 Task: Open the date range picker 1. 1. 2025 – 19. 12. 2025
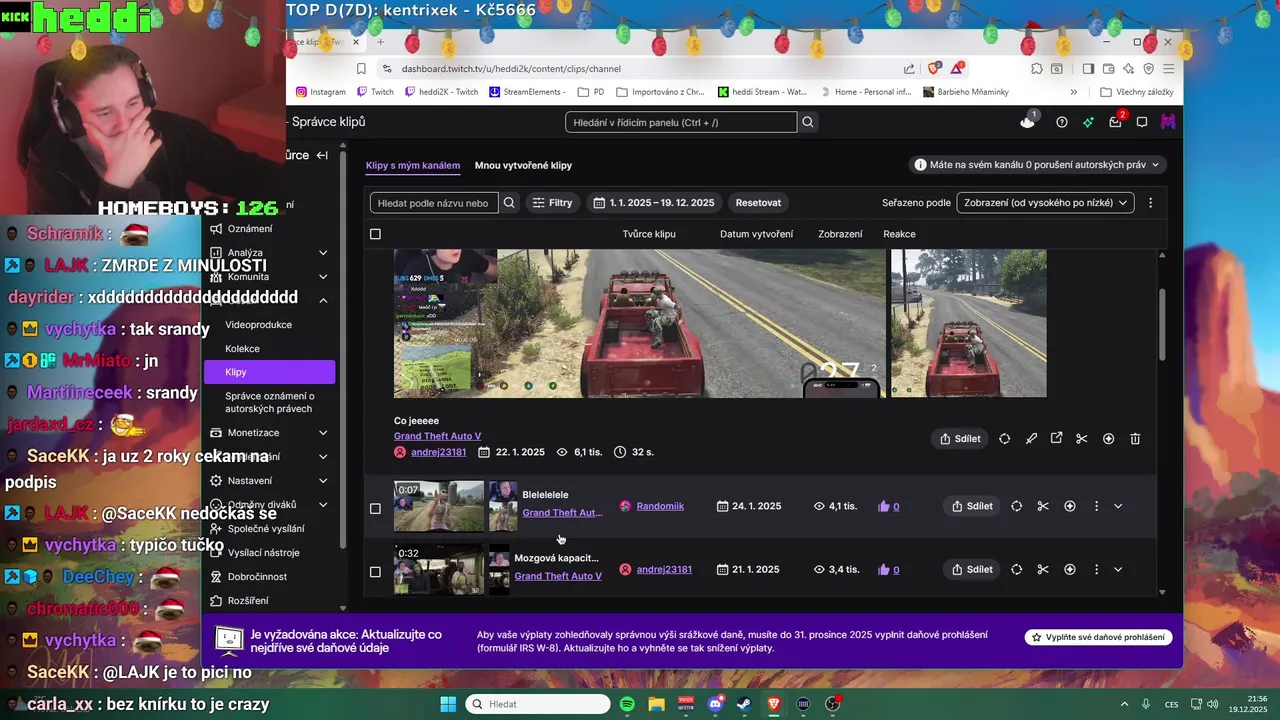(654, 202)
